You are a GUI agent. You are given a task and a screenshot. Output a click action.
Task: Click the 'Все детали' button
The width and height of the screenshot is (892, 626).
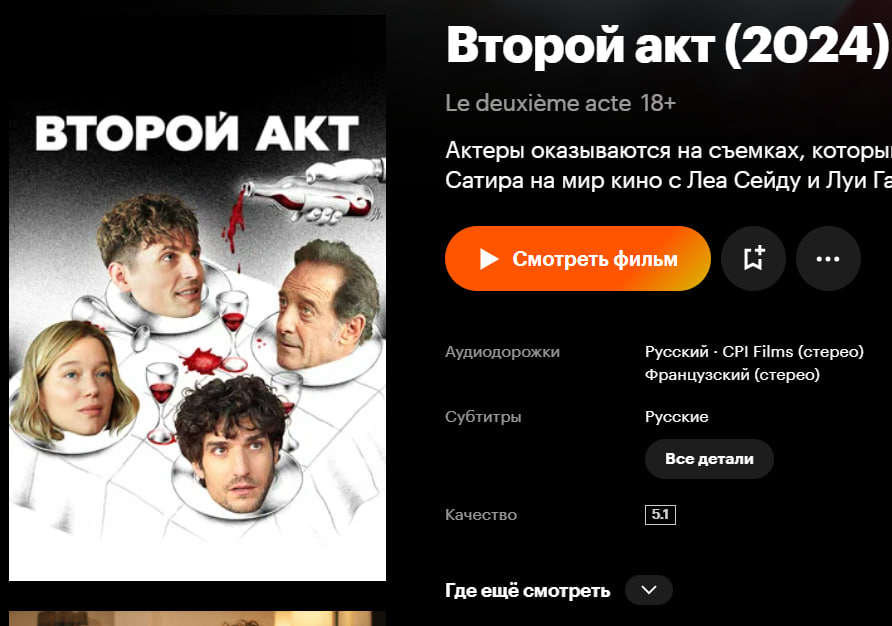pos(709,459)
